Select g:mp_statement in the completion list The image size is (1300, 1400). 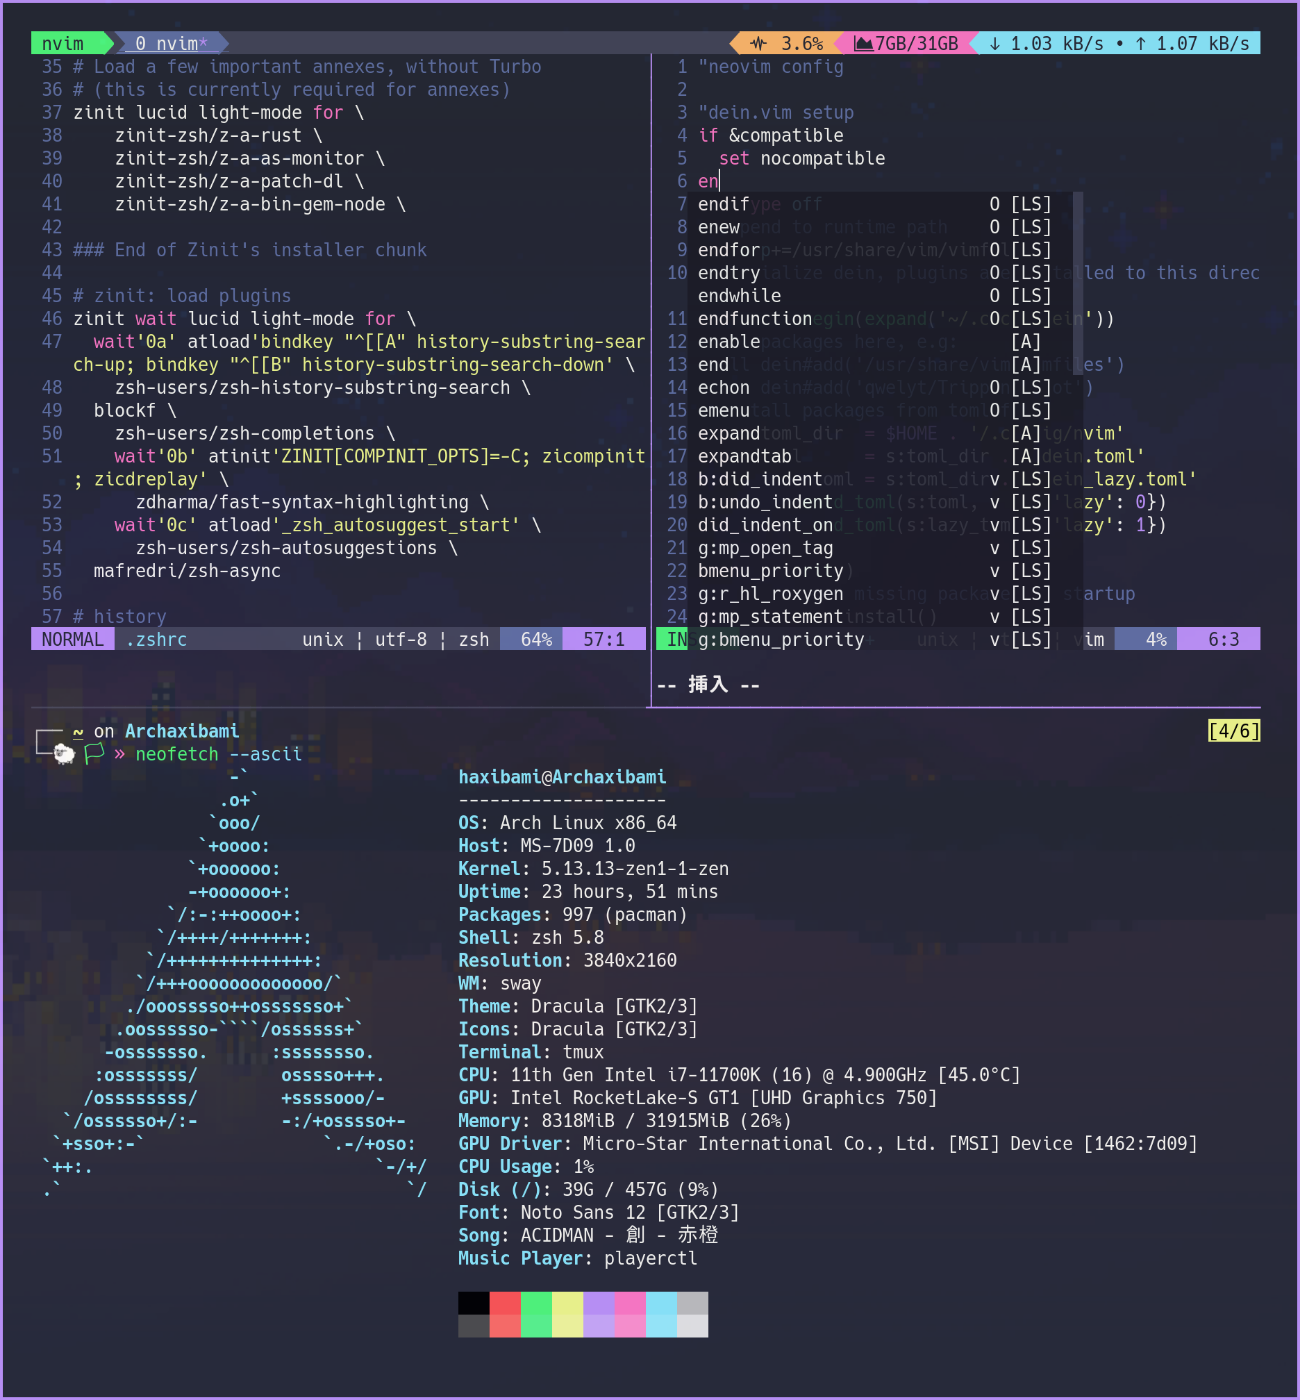pyautogui.click(x=880, y=618)
